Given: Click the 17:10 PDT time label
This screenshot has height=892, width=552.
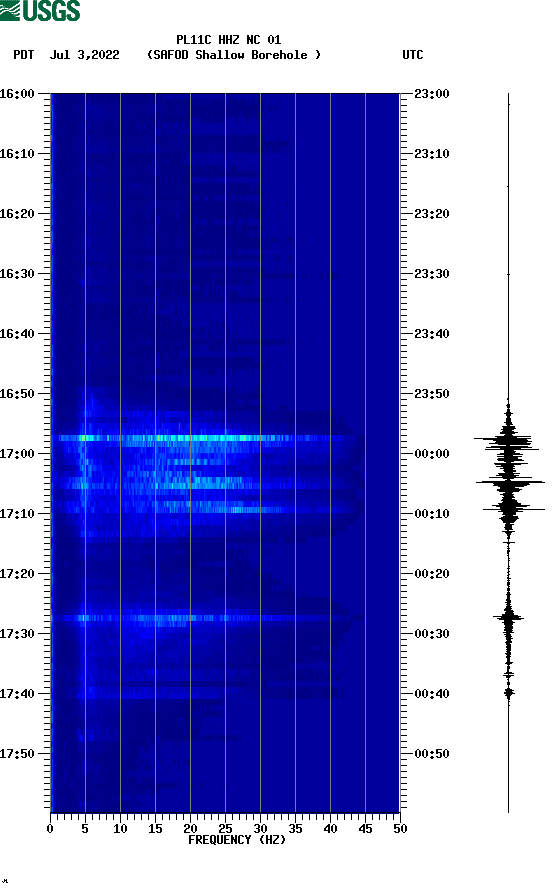Looking at the screenshot, I should coord(17,514).
